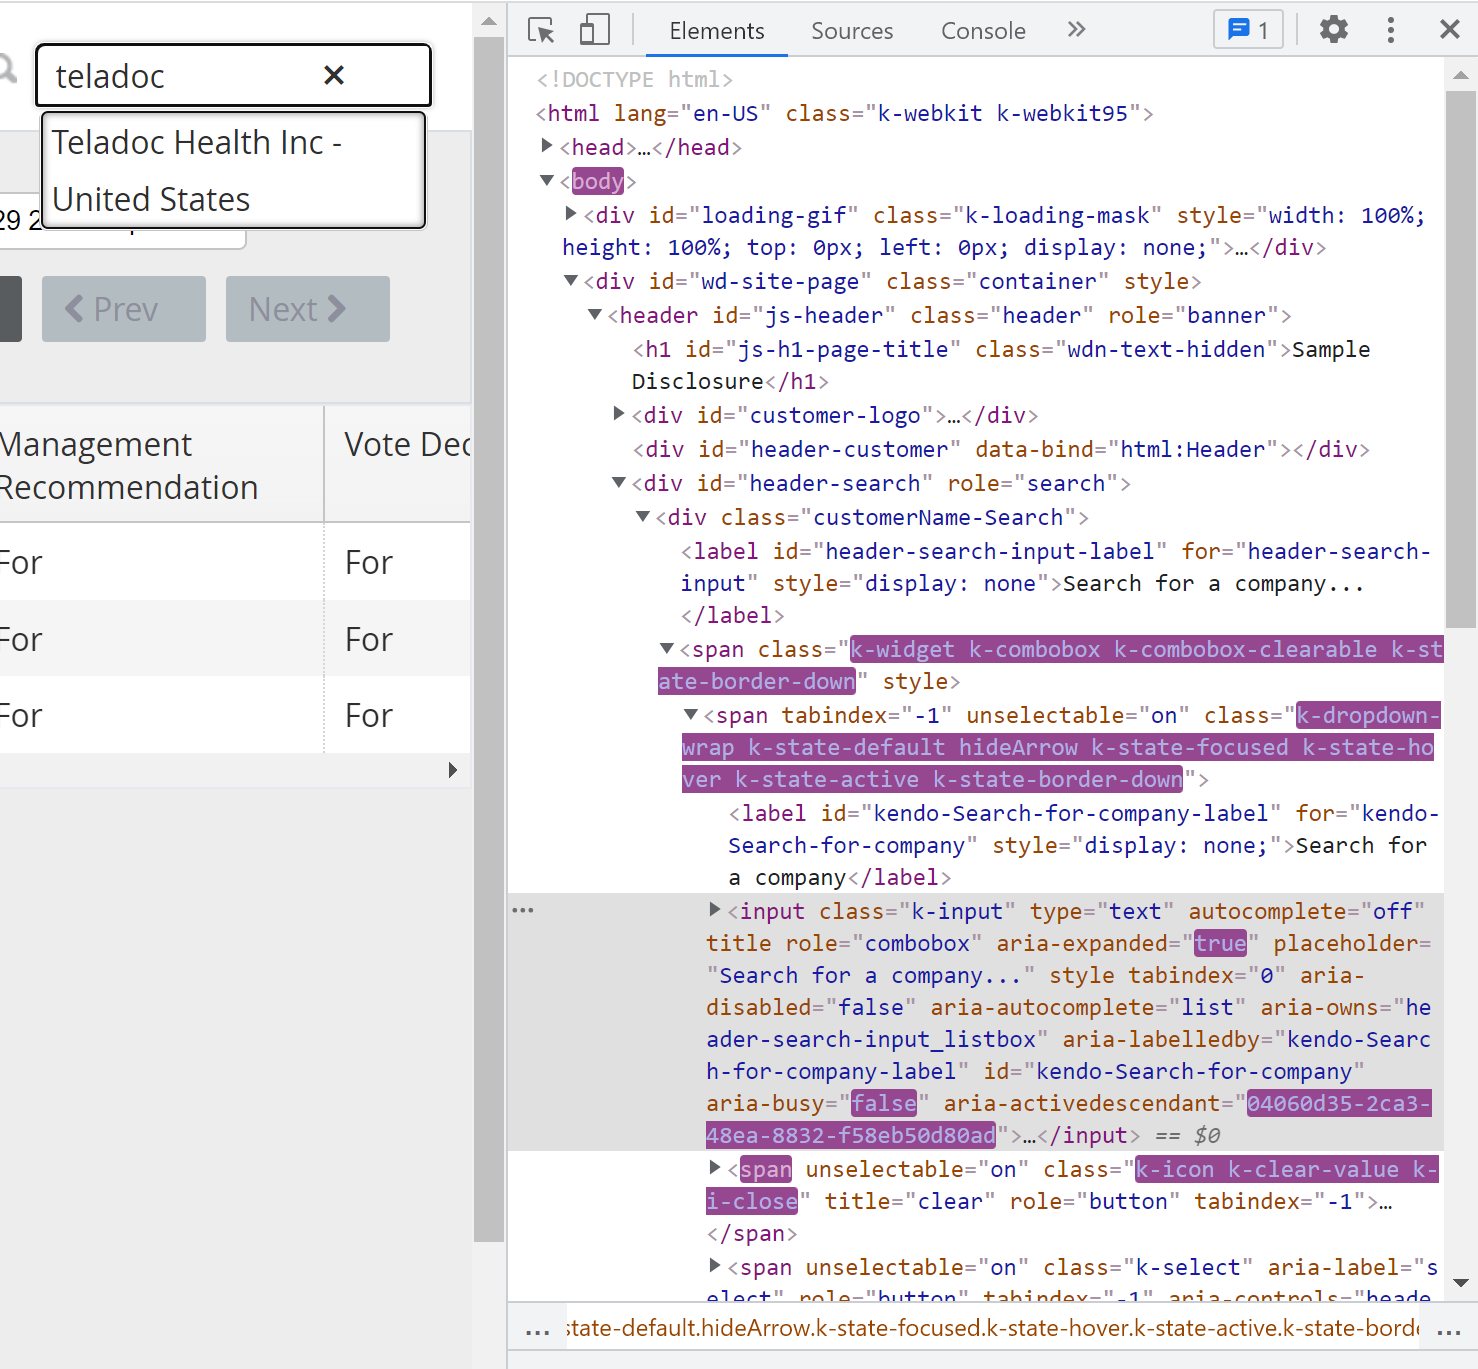Expand the k-clear-value span node
The image size is (1478, 1369).
pos(714,1167)
